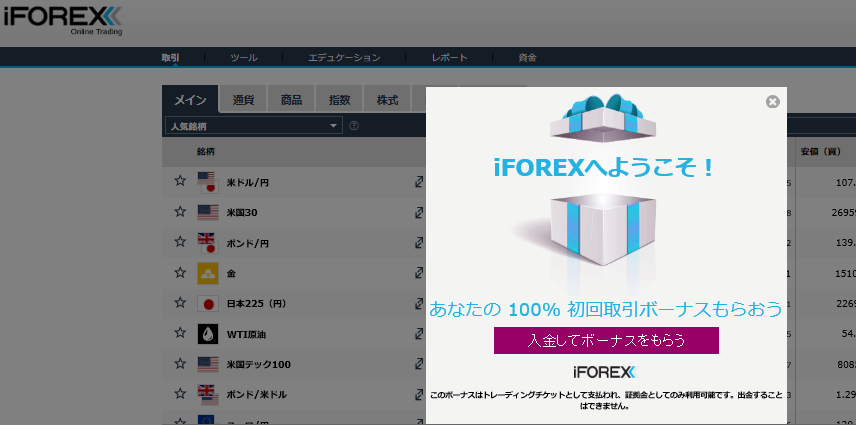Viewport: 856px width, 425px height.
Task: Click the gold bars icon for 金
Action: click(208, 273)
